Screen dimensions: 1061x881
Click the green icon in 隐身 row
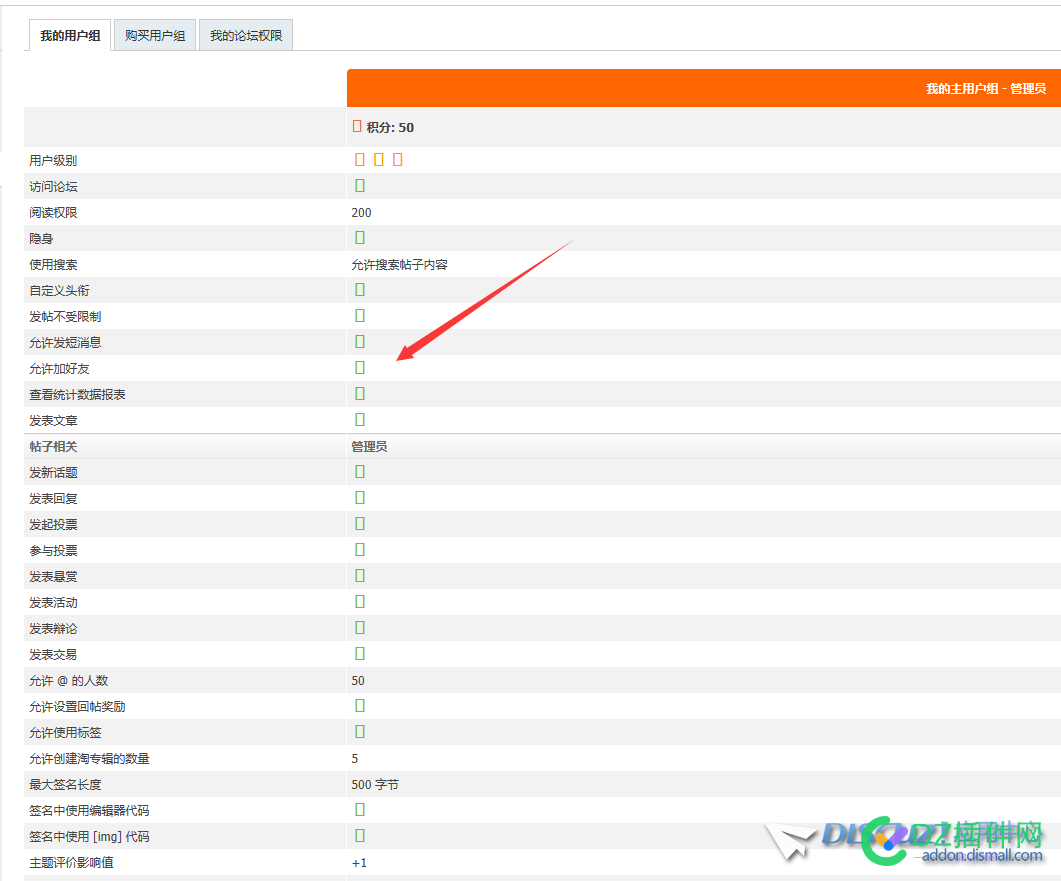point(360,238)
